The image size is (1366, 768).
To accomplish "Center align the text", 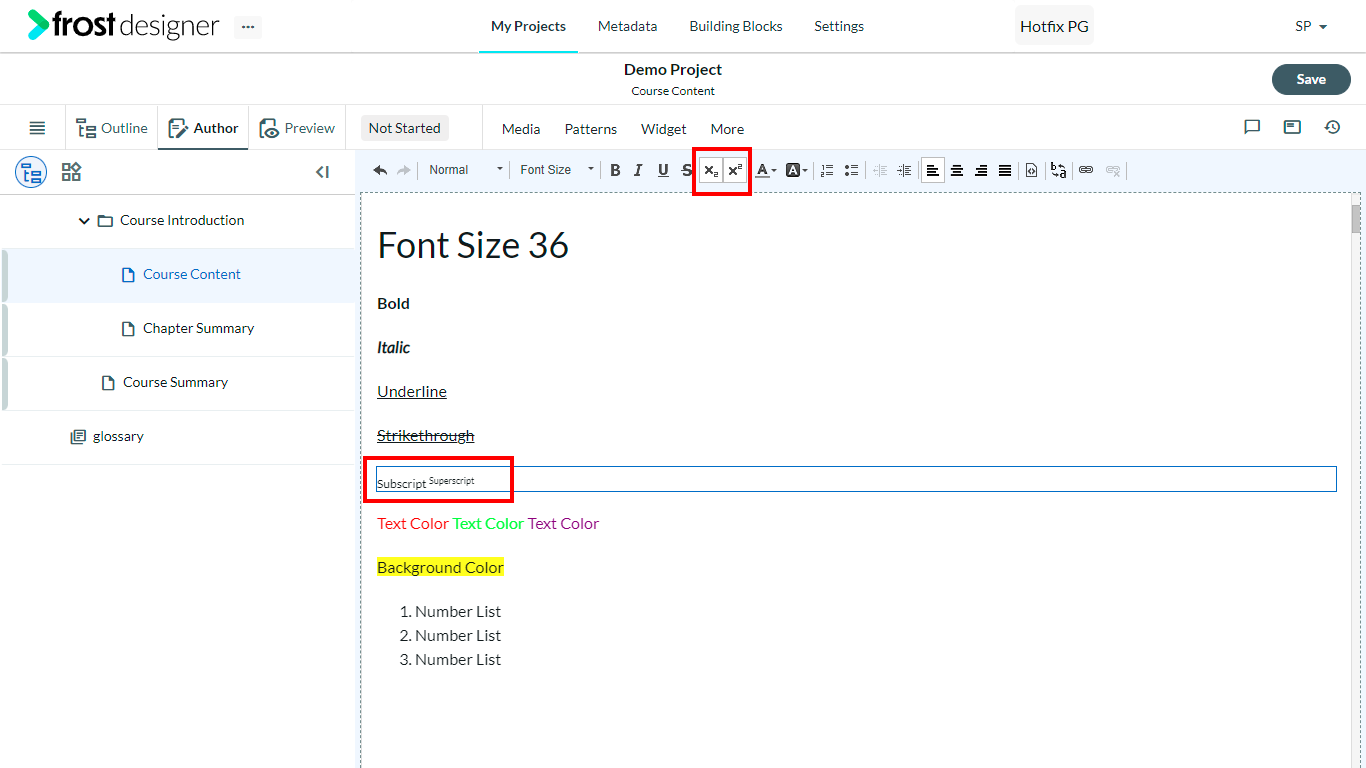I will (x=957, y=170).
